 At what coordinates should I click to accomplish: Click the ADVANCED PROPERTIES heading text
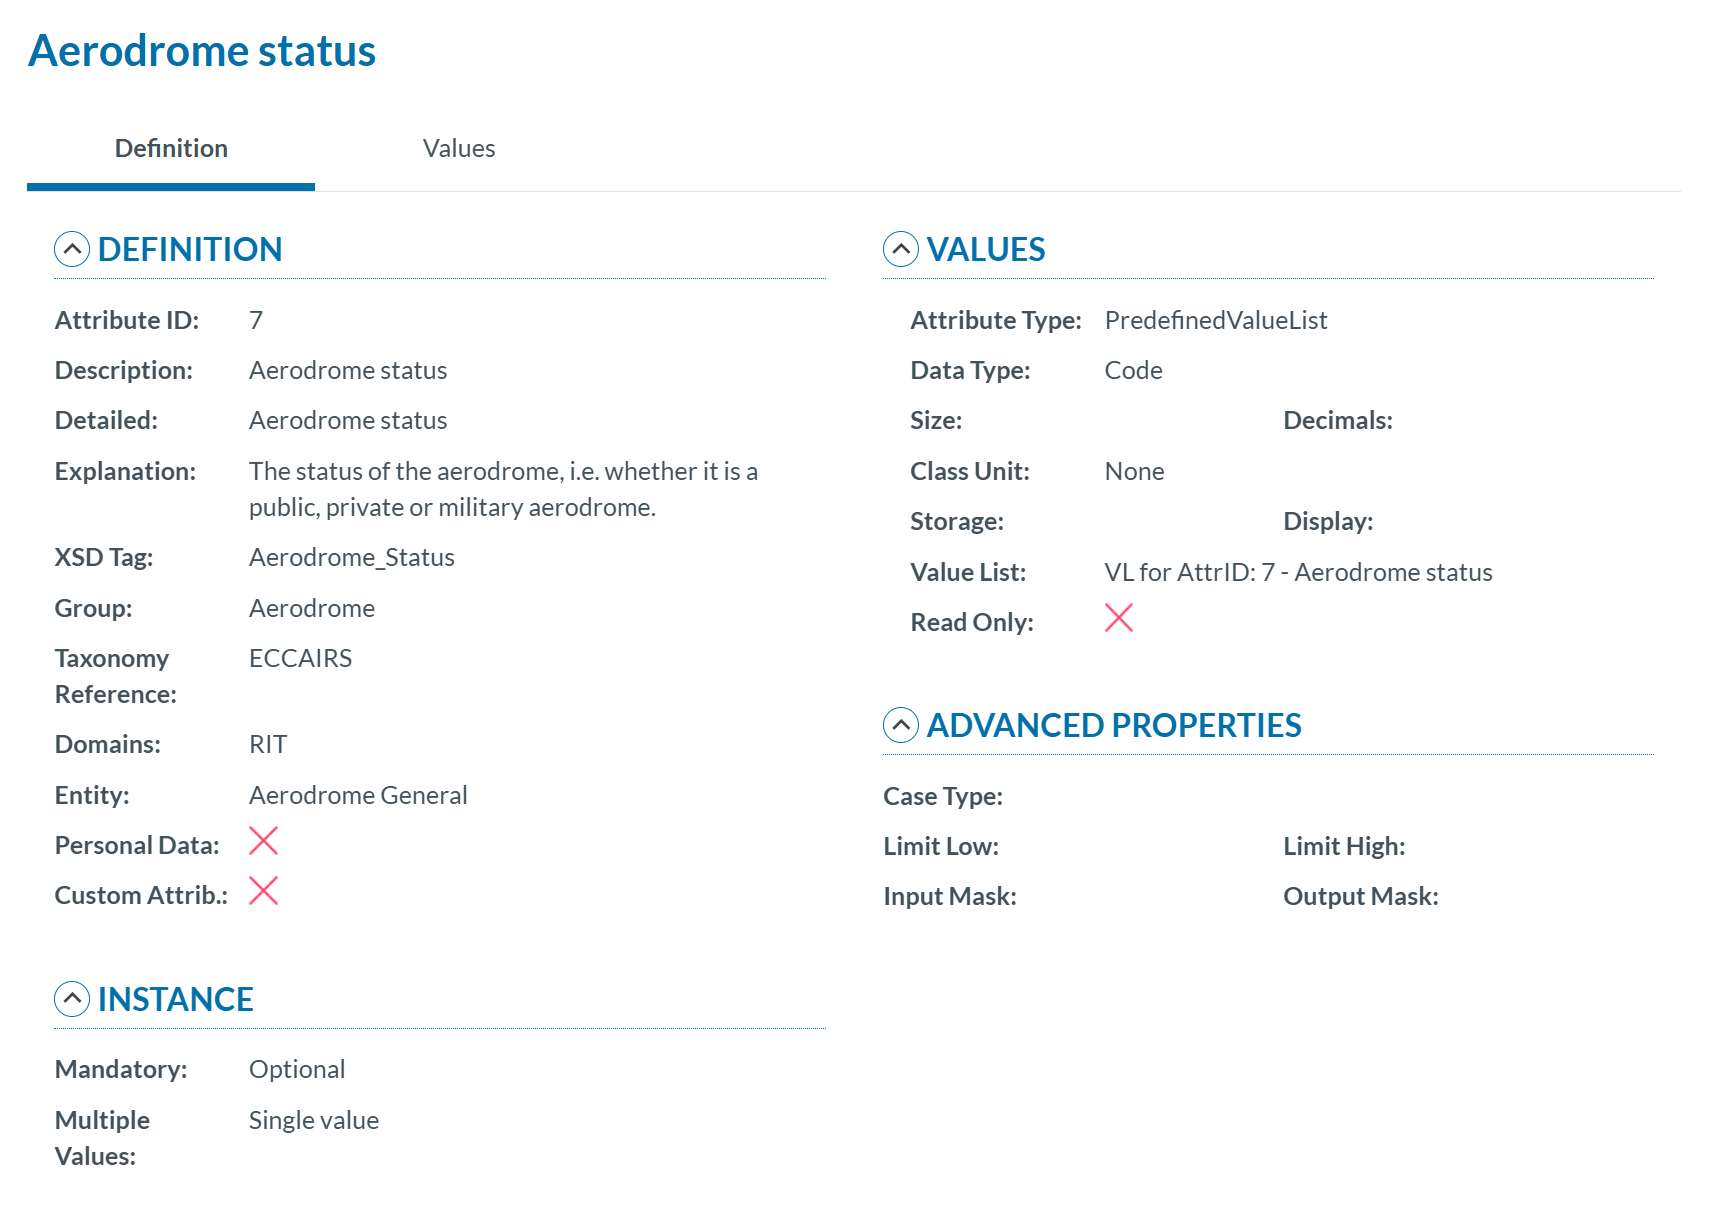pos(1113,725)
